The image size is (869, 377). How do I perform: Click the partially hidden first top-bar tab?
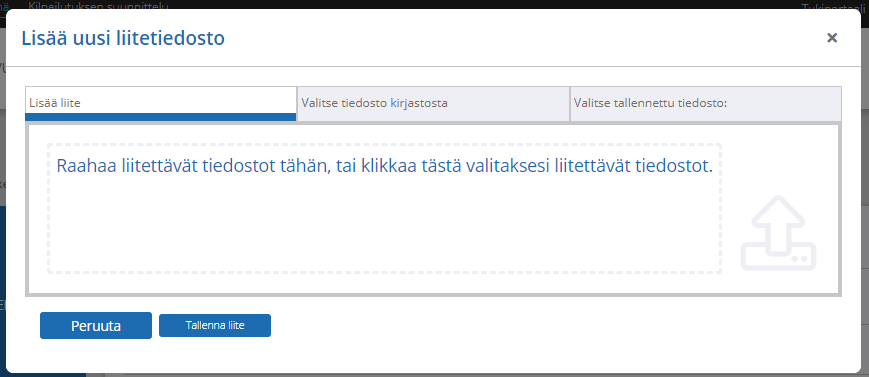(x=4, y=5)
